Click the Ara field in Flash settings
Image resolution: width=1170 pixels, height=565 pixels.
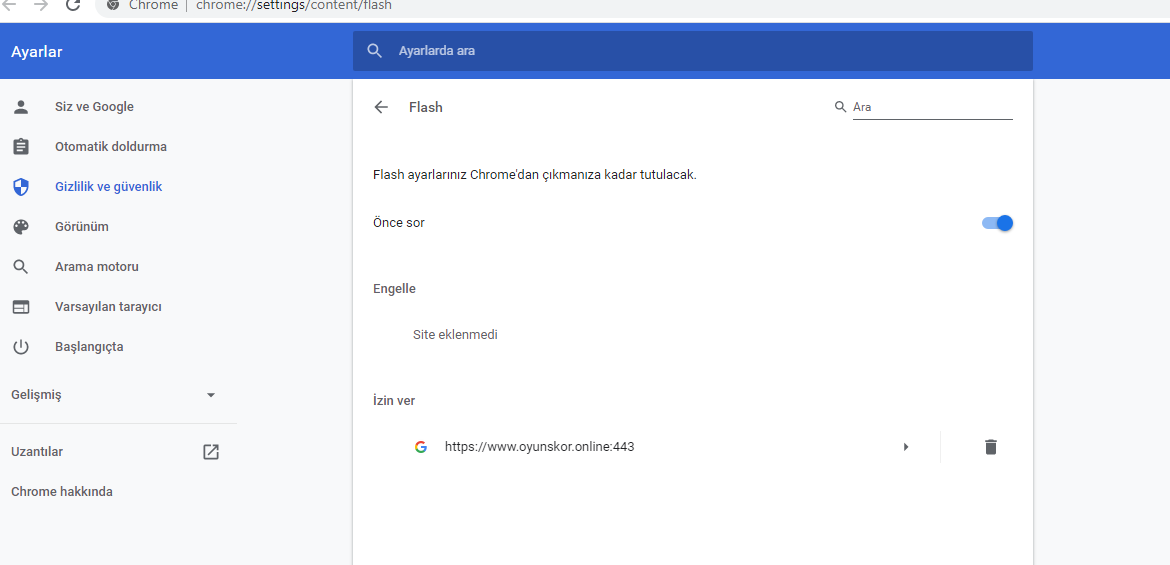[933, 107]
